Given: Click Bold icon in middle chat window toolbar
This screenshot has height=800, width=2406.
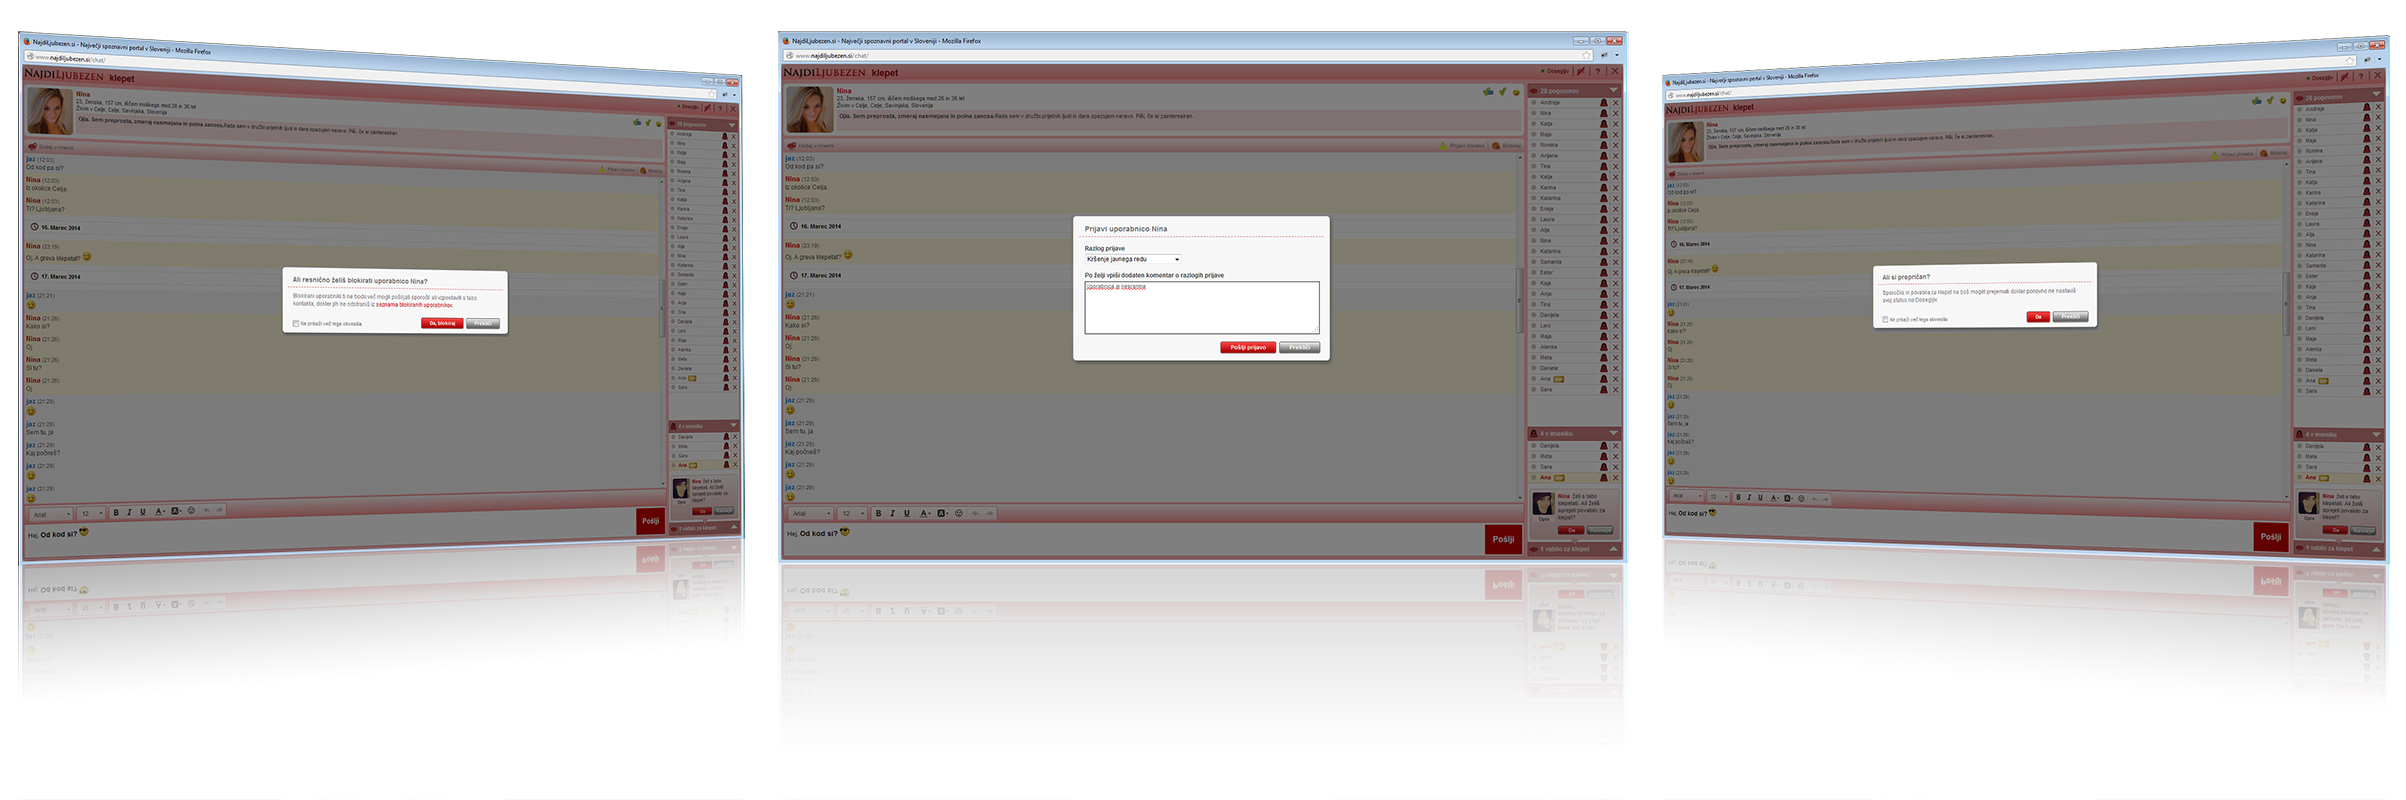Looking at the screenshot, I should (878, 513).
